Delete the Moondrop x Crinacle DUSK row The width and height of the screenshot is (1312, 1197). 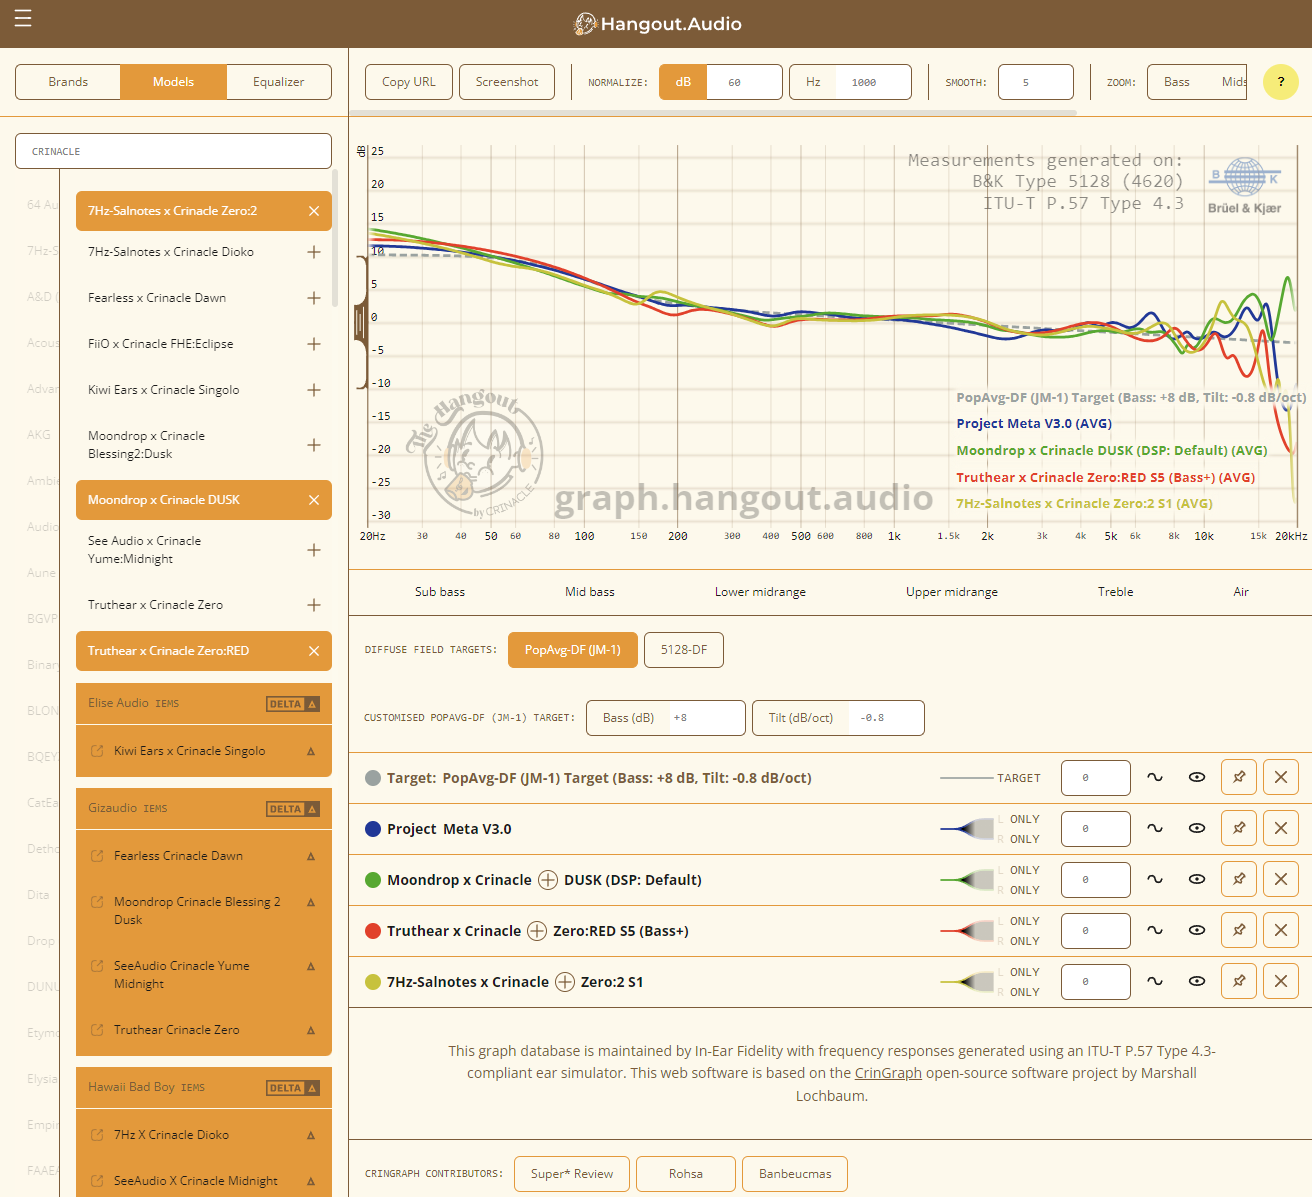click(1281, 879)
